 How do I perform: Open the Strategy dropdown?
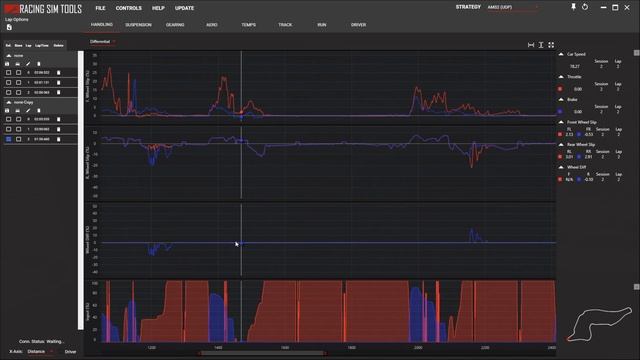(x=512, y=7)
